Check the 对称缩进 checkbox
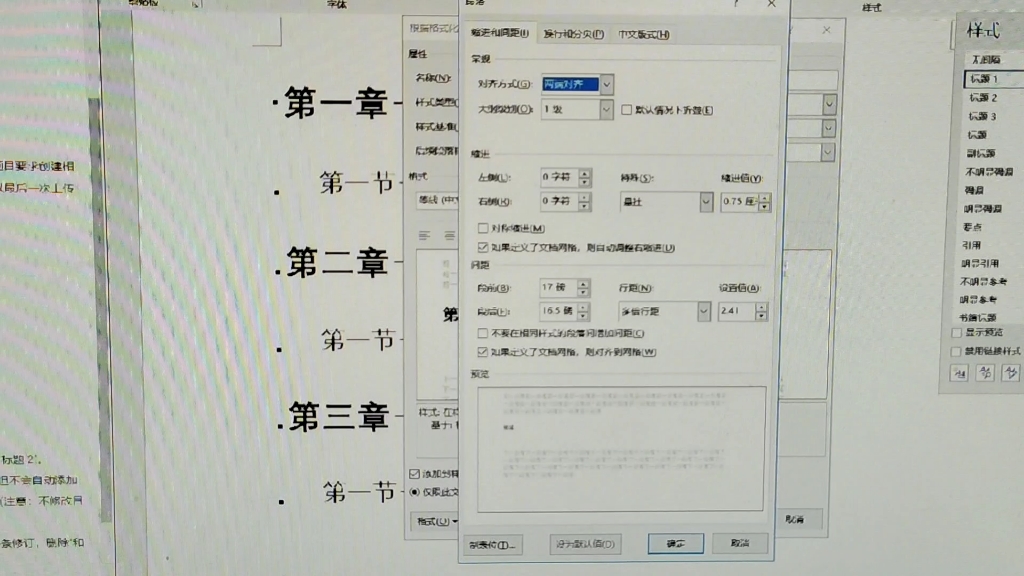Screen dimensions: 1024x576 coord(483,228)
